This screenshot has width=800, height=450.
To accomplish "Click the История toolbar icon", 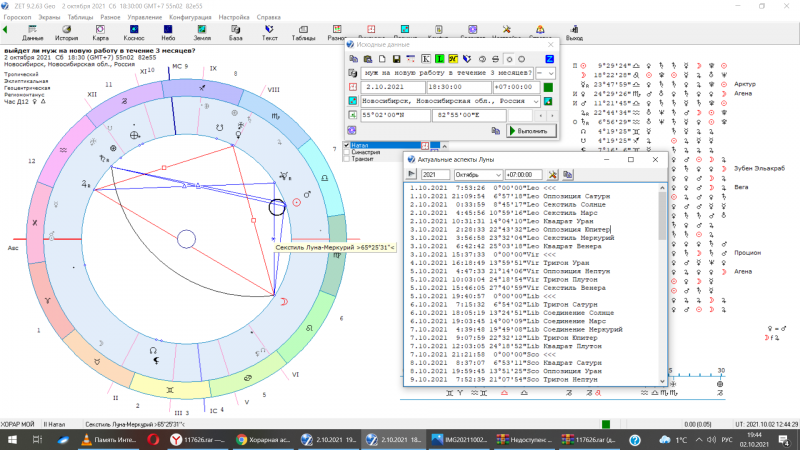I will click(x=66, y=29).
